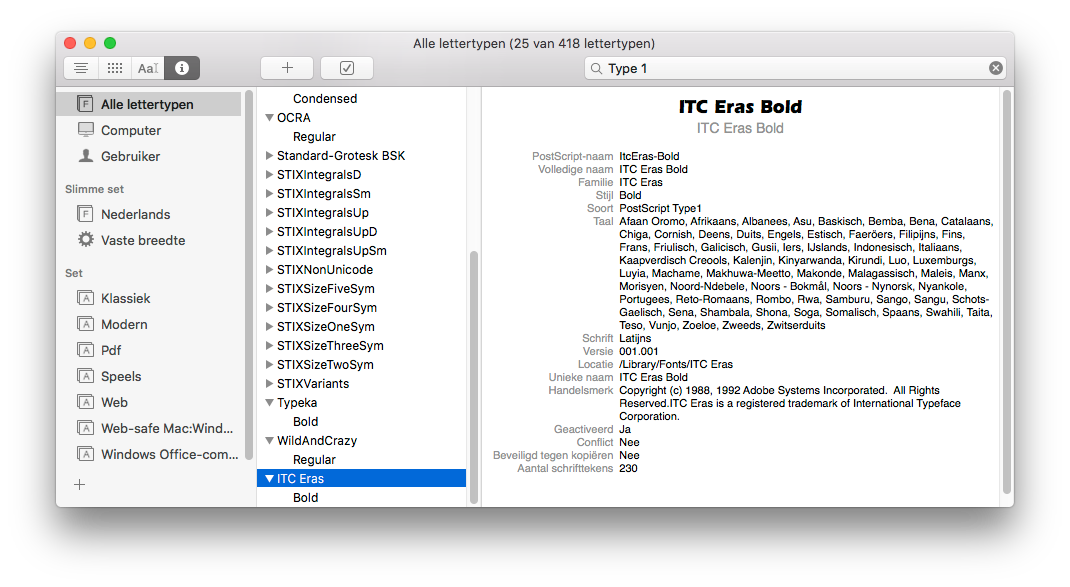Click into the Type 1 search field
The height and width of the screenshot is (587, 1070).
pyautogui.click(x=795, y=68)
